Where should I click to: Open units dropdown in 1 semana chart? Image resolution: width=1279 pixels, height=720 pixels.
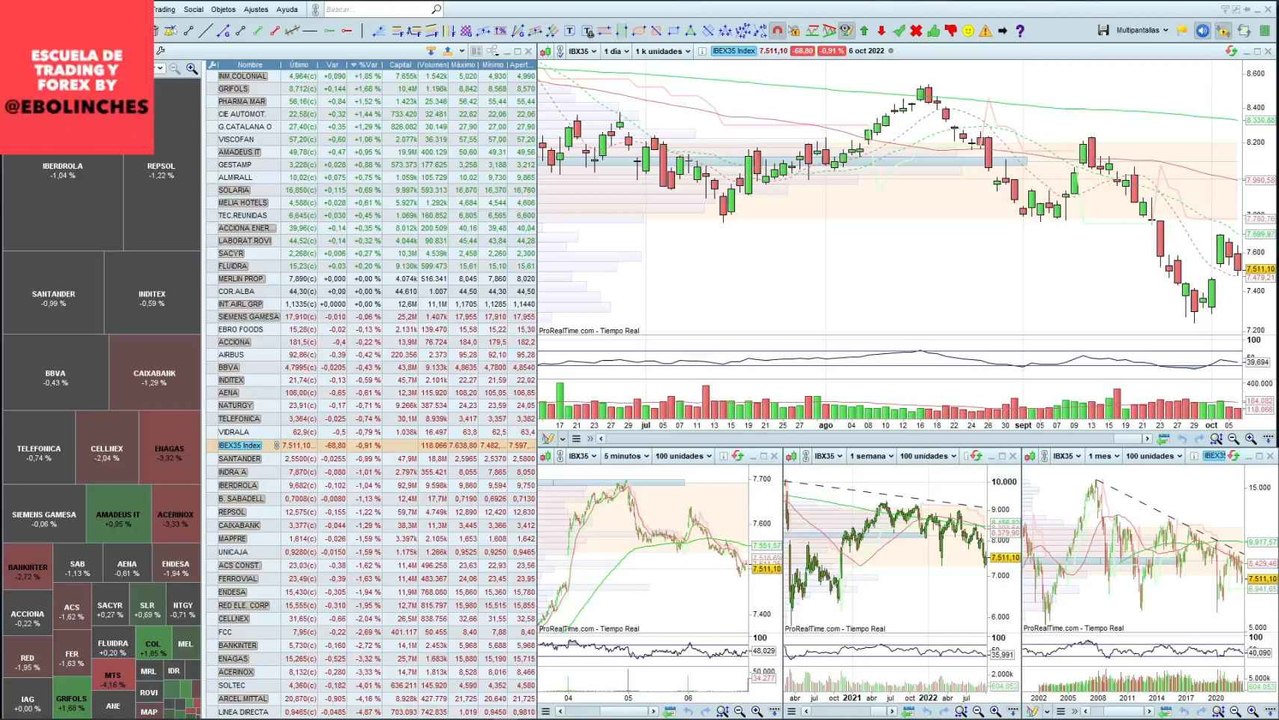coord(928,456)
